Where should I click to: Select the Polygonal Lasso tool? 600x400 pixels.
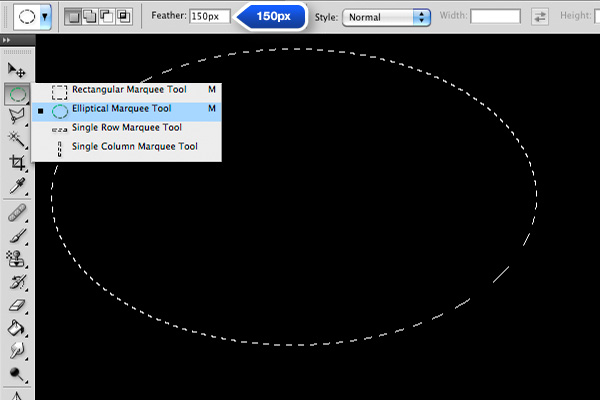[17, 116]
